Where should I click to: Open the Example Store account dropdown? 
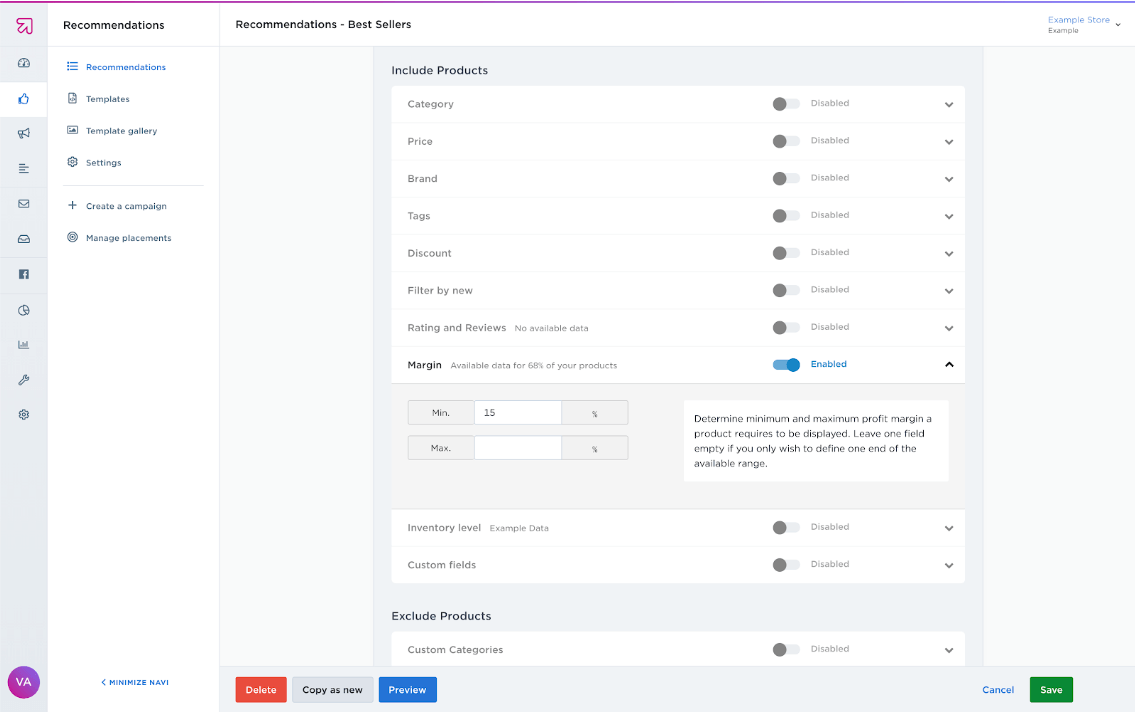coord(1084,25)
